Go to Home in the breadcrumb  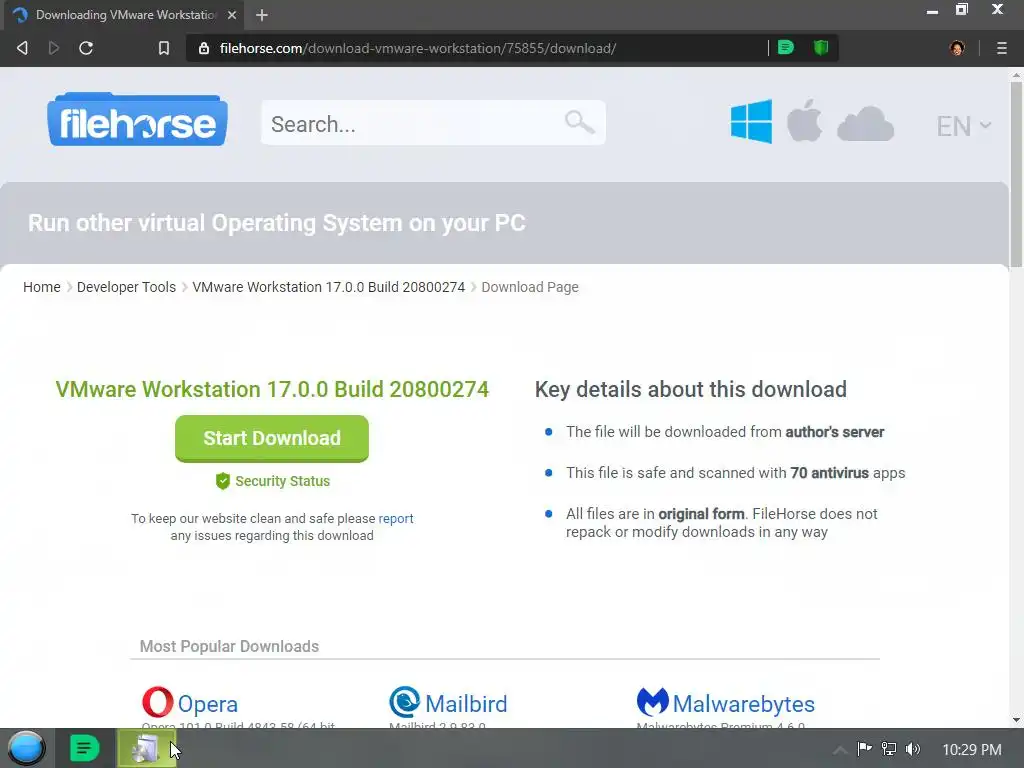point(42,287)
